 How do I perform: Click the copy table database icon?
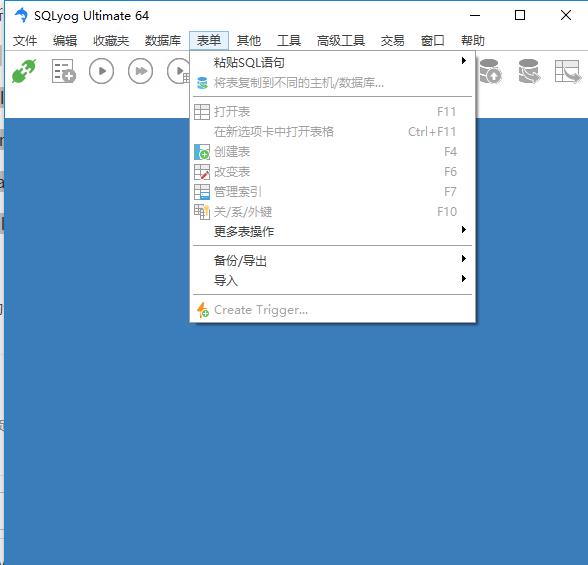coord(202,83)
